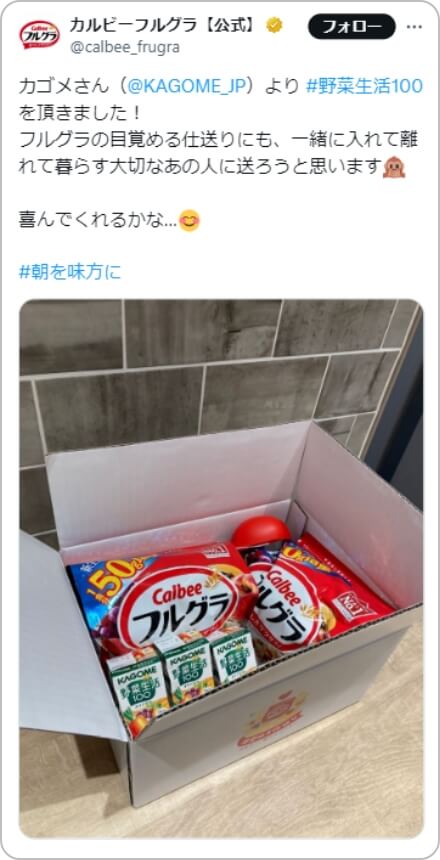Click the カルビーフルグラ【公式】 display name
440x860 pixels.
click(163, 25)
